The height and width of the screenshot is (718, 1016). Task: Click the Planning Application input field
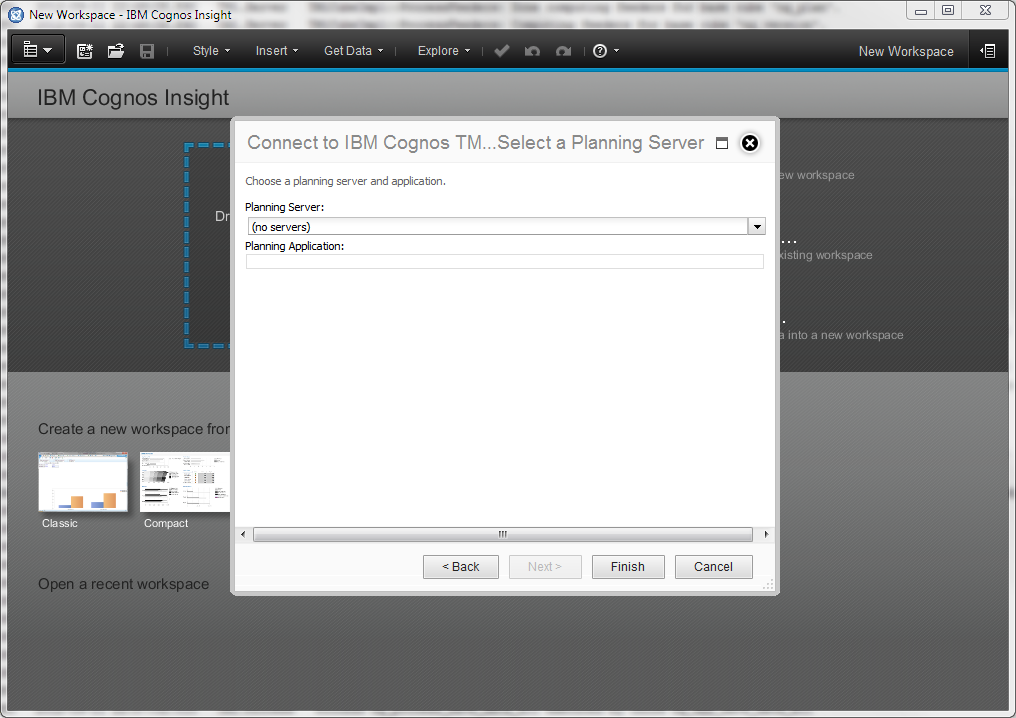pos(505,261)
